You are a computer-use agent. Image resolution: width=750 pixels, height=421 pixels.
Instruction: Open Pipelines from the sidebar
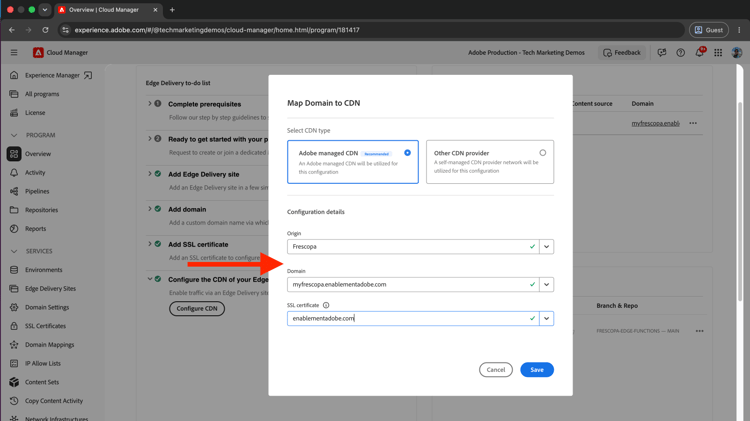pyautogui.click(x=37, y=191)
